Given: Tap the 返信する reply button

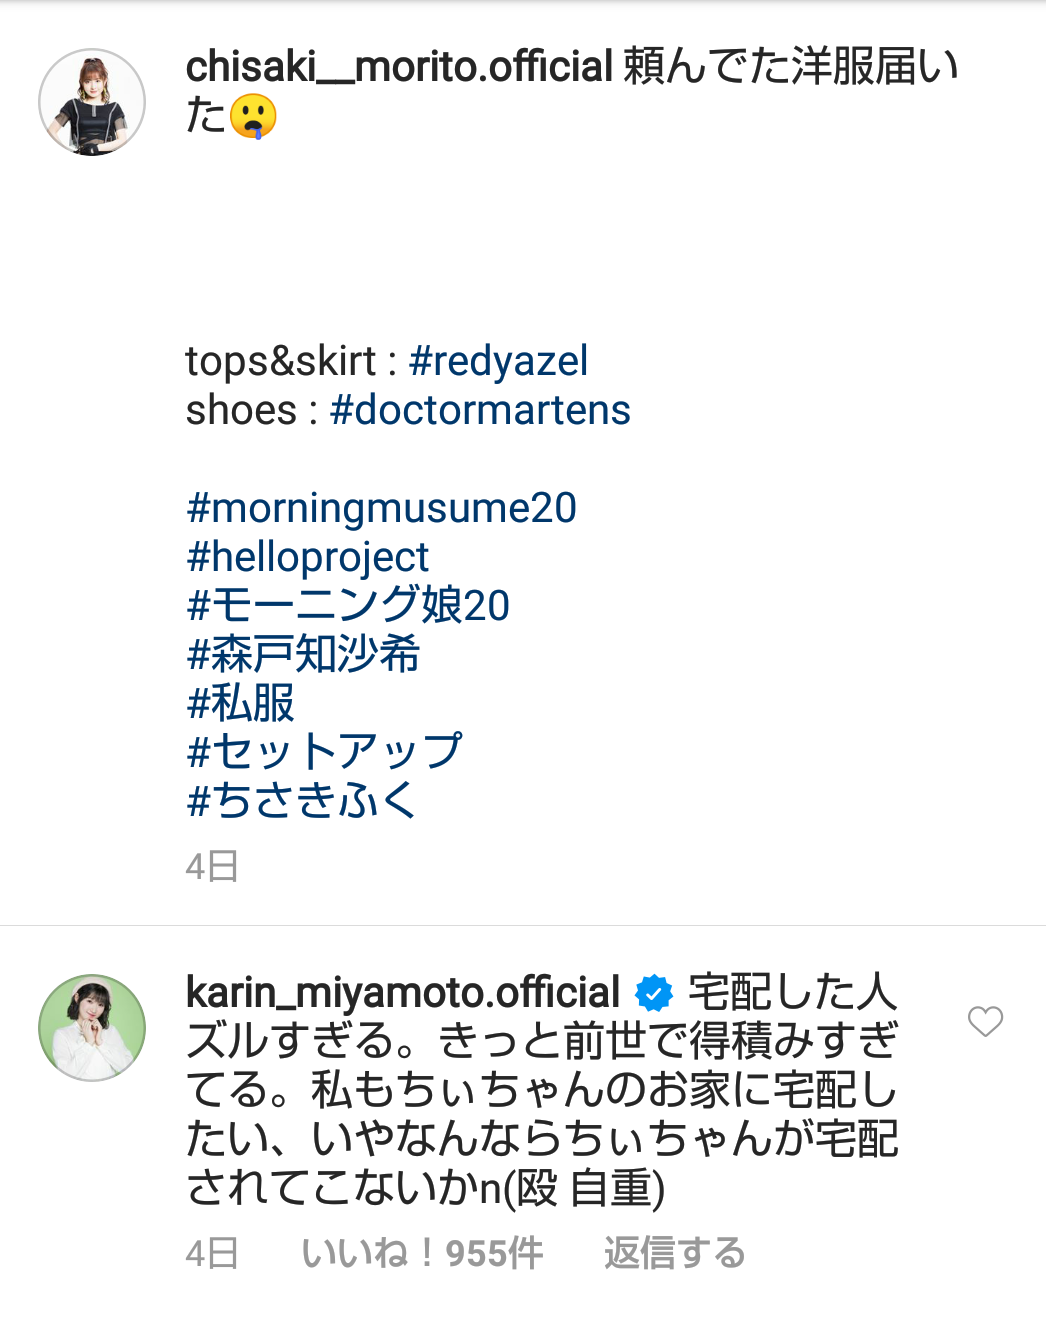Looking at the screenshot, I should point(675,1253).
